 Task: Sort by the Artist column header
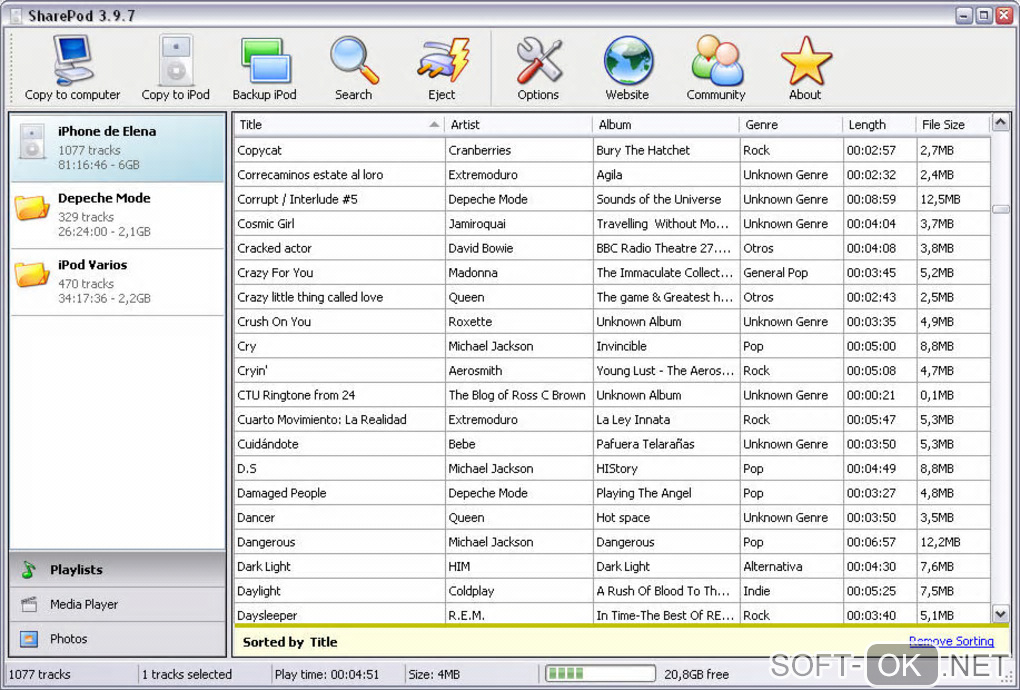518,125
